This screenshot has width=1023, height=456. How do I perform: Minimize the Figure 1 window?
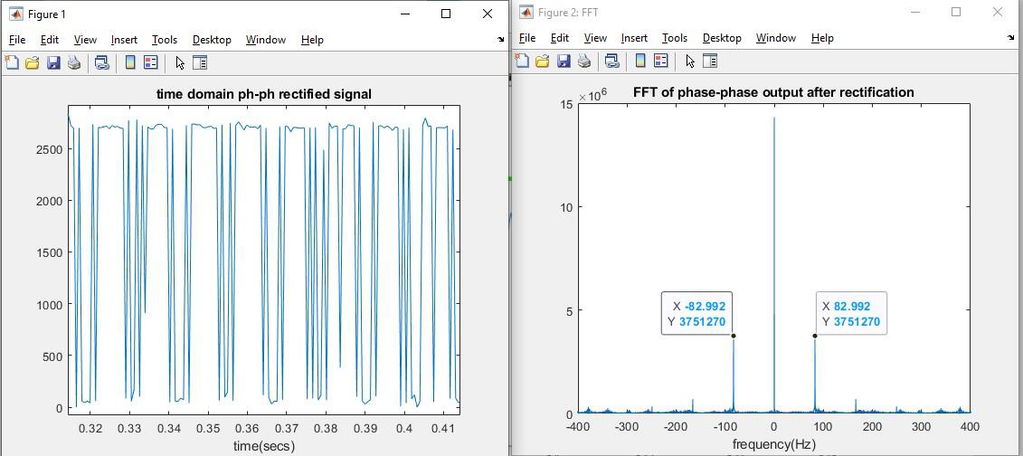405,13
